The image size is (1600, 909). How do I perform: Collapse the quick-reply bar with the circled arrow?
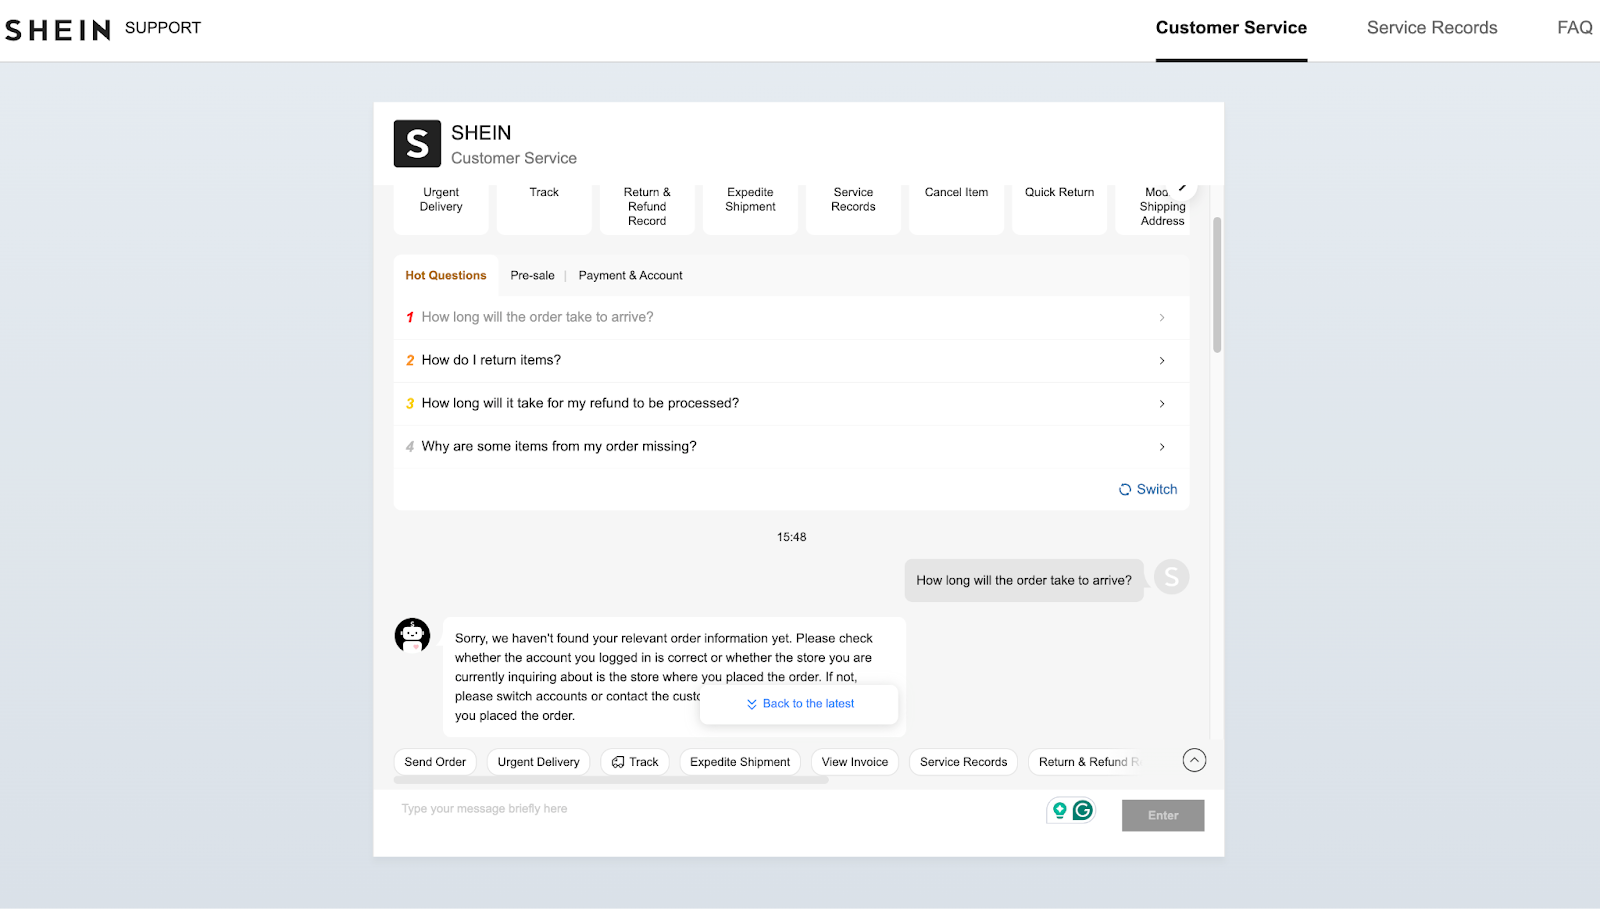[1194, 760]
